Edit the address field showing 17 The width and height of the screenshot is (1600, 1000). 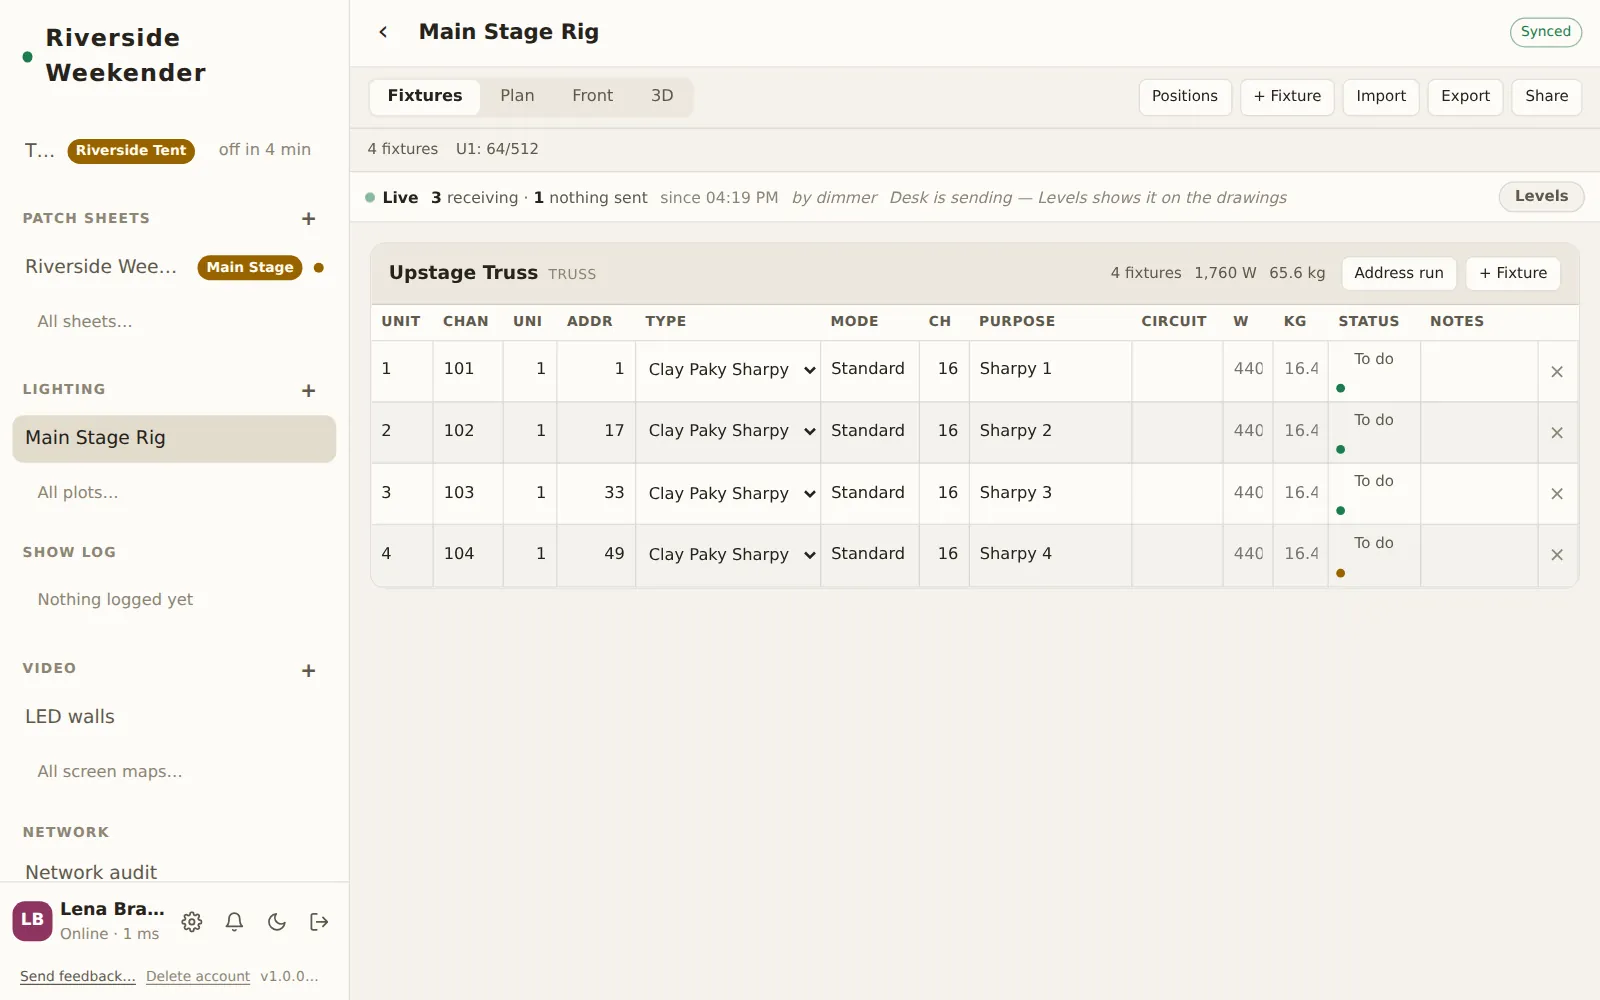(x=596, y=431)
